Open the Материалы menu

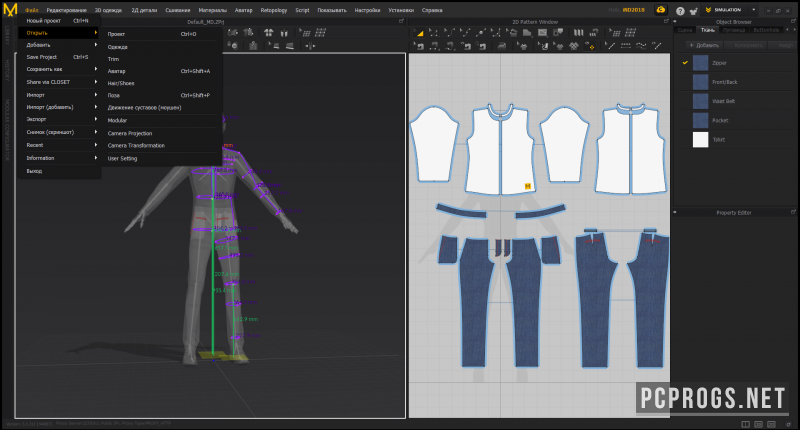pyautogui.click(x=212, y=10)
